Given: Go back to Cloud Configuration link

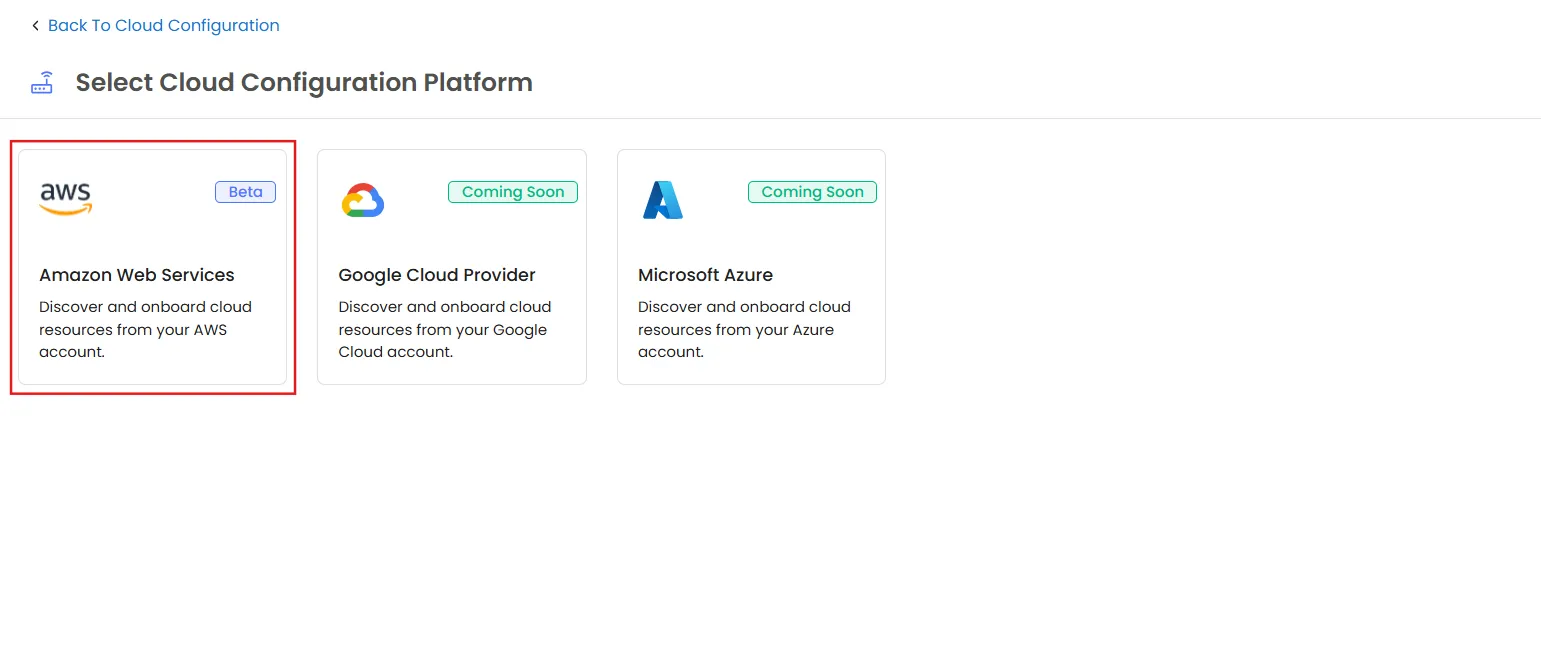Looking at the screenshot, I should pos(163,25).
